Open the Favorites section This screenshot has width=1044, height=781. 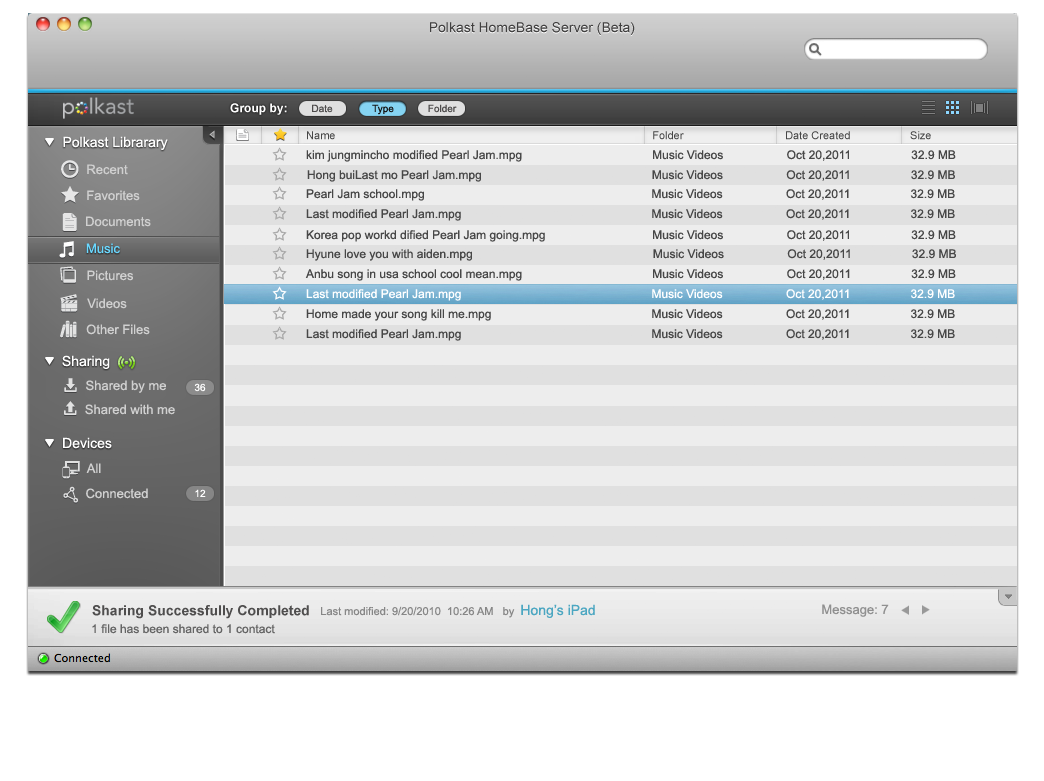pyautogui.click(x=112, y=196)
